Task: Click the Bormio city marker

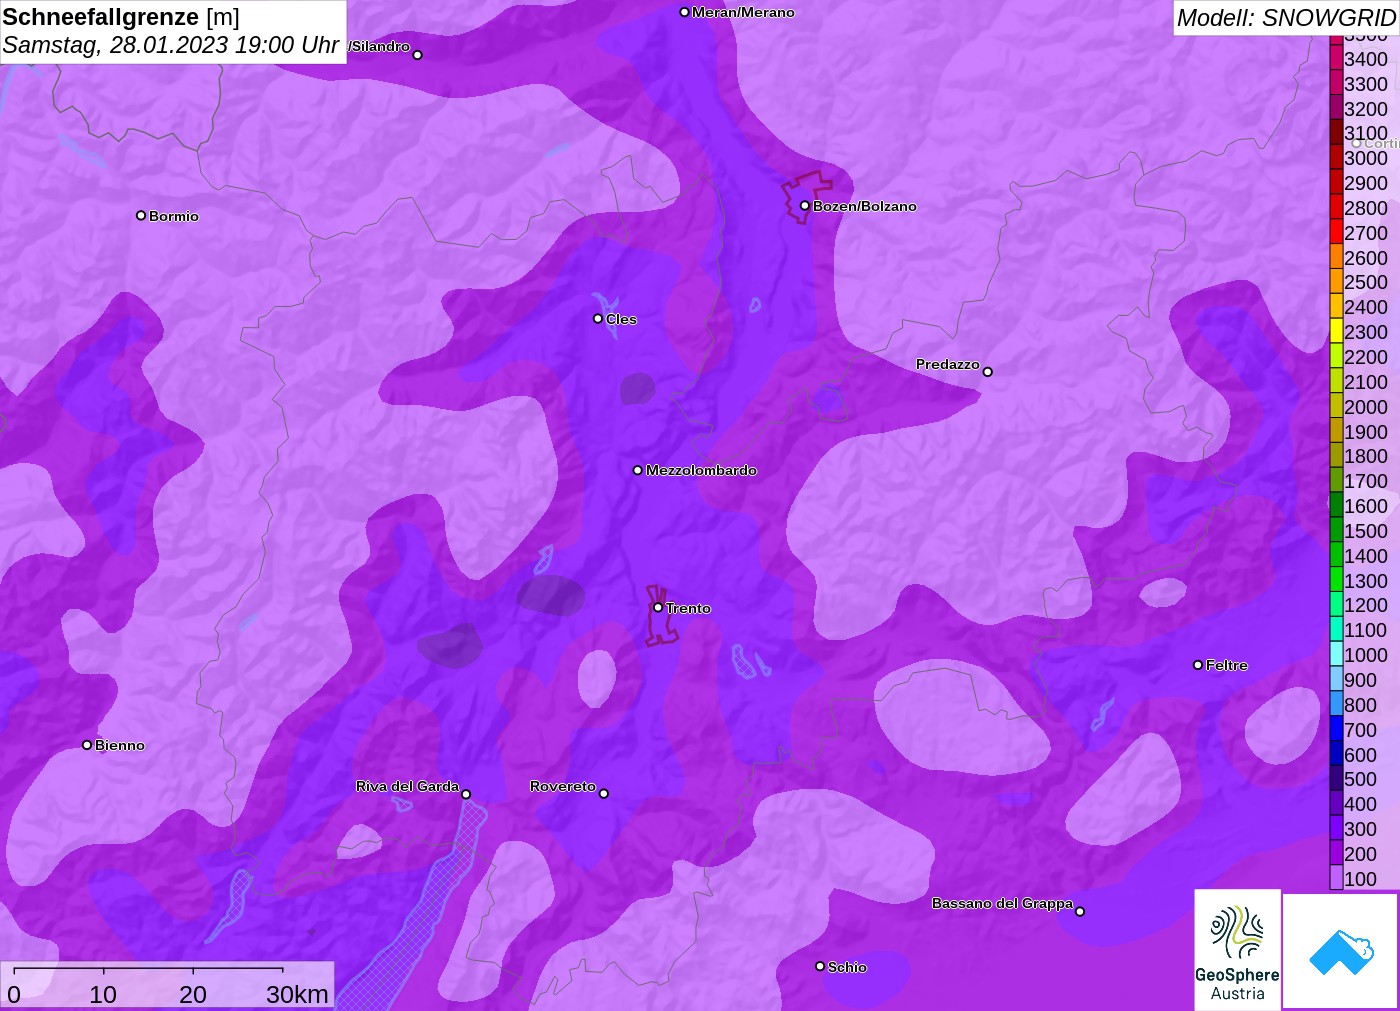Action: coord(141,215)
